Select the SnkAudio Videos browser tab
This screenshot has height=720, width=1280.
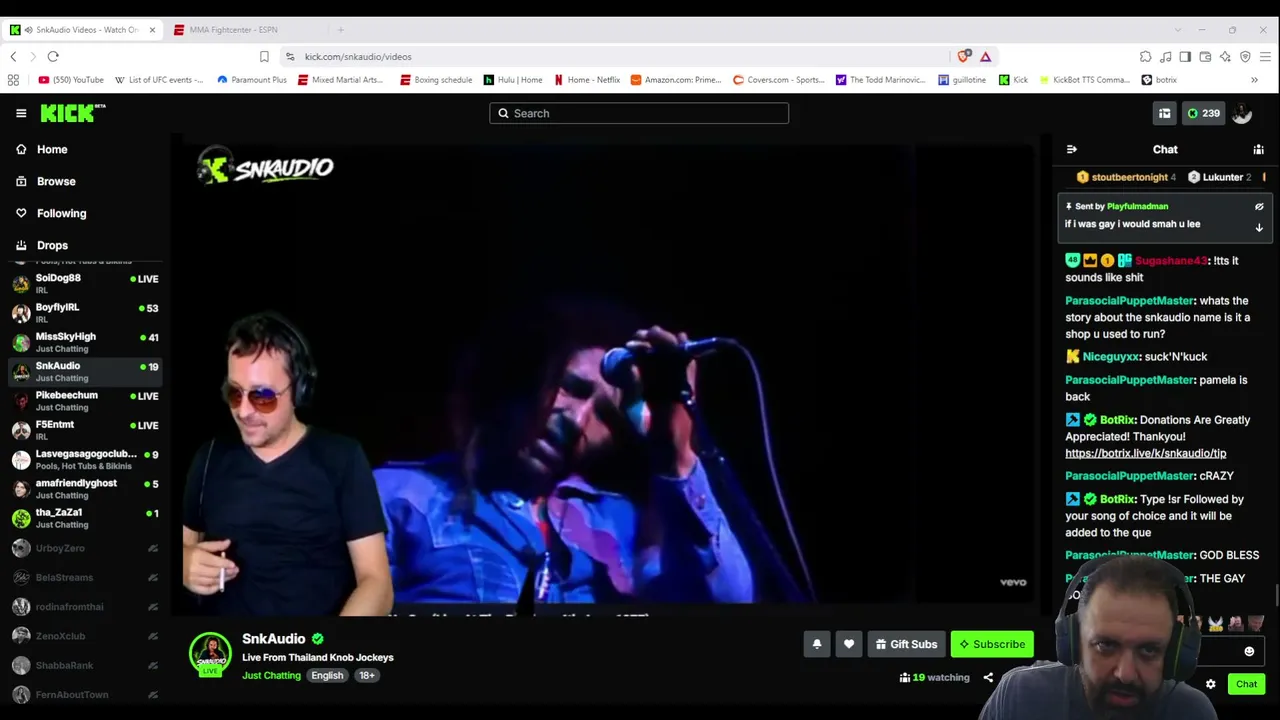[80, 30]
